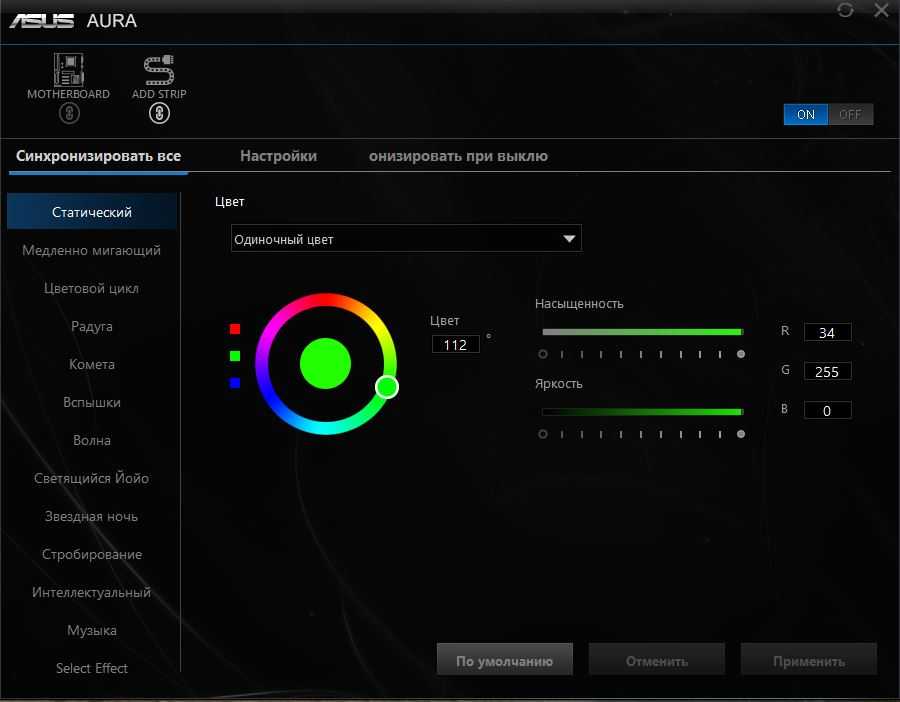This screenshot has width=900, height=702.
Task: Select the Радуга lighting effect
Action: point(92,327)
